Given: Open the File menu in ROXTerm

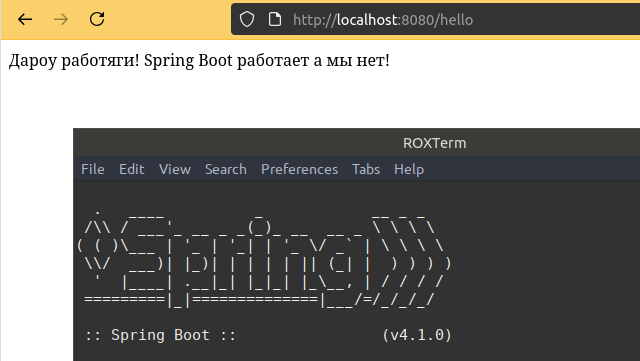Looking at the screenshot, I should point(93,169).
